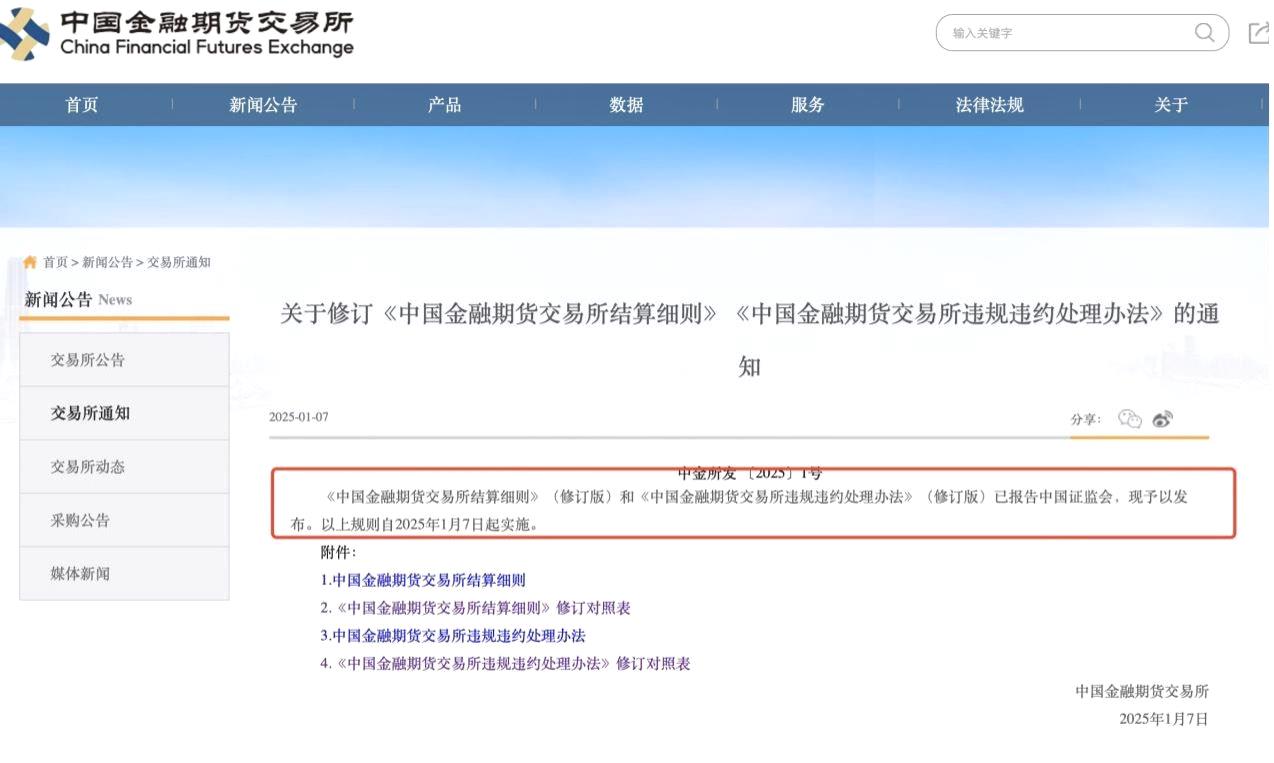Open 新闻公告 in the top navigation bar
The image size is (1274, 763).
pos(263,105)
